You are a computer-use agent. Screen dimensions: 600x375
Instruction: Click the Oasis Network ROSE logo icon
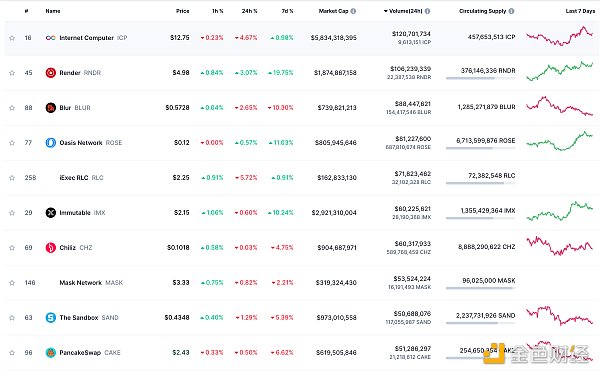51,143
